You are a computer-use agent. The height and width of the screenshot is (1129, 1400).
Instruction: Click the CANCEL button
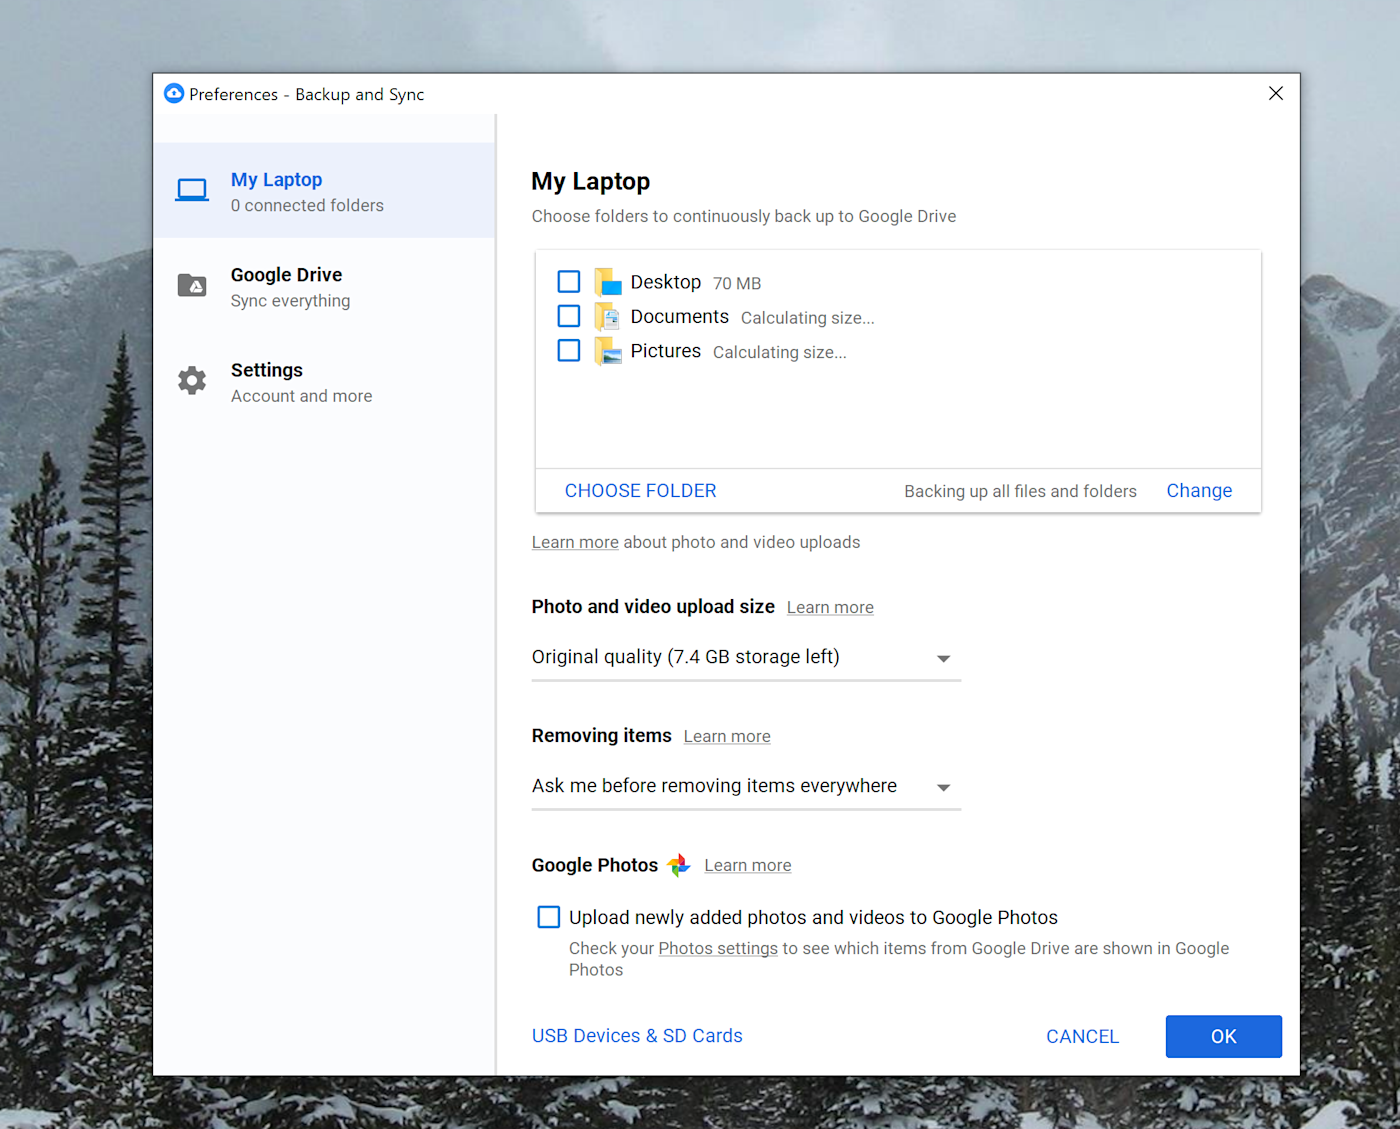click(1083, 1037)
